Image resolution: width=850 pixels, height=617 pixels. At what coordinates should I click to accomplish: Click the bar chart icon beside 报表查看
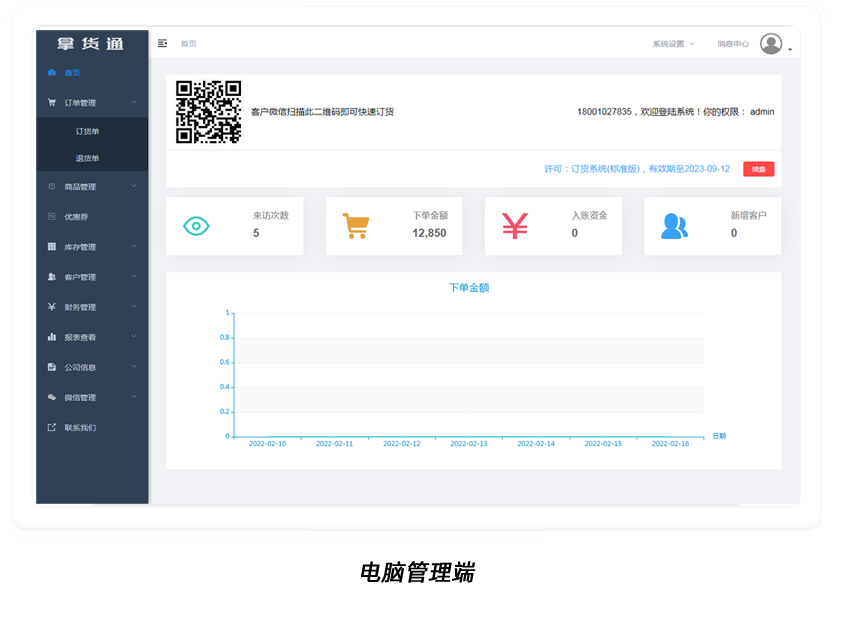(x=51, y=337)
